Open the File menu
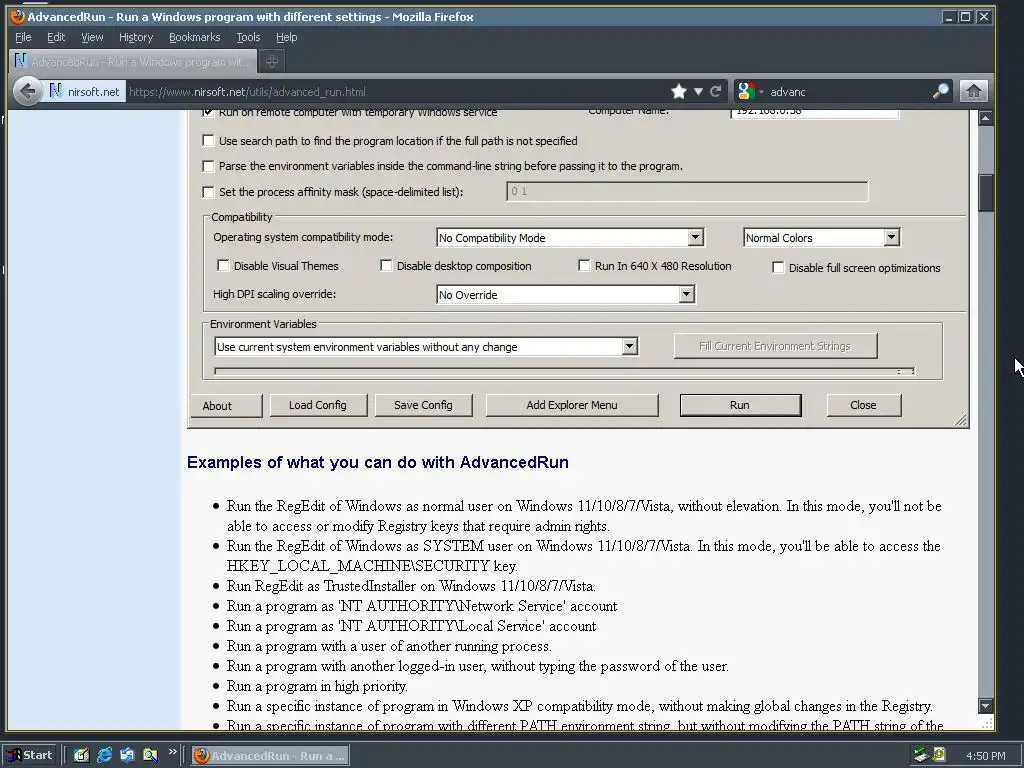 pyautogui.click(x=23, y=37)
